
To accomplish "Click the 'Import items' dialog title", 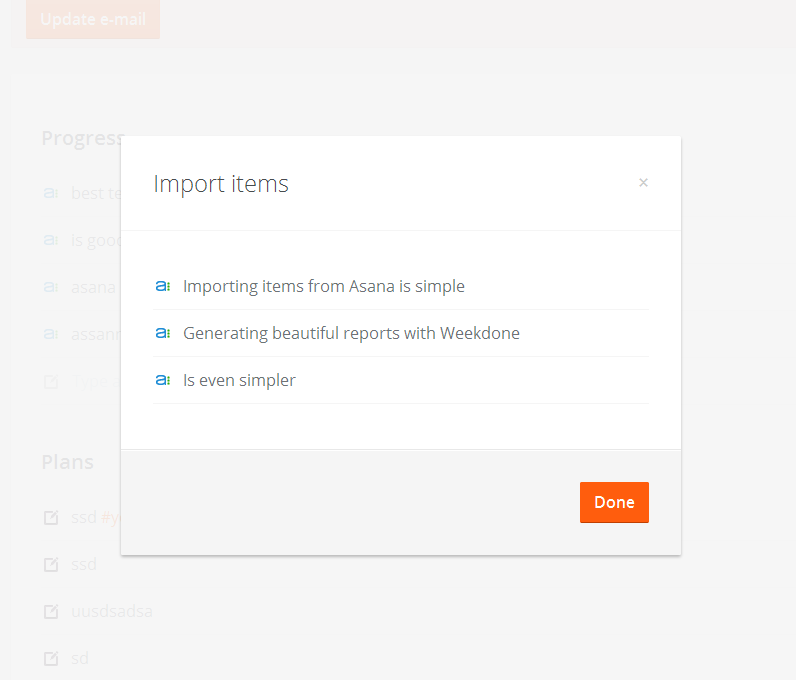I will pyautogui.click(x=221, y=184).
